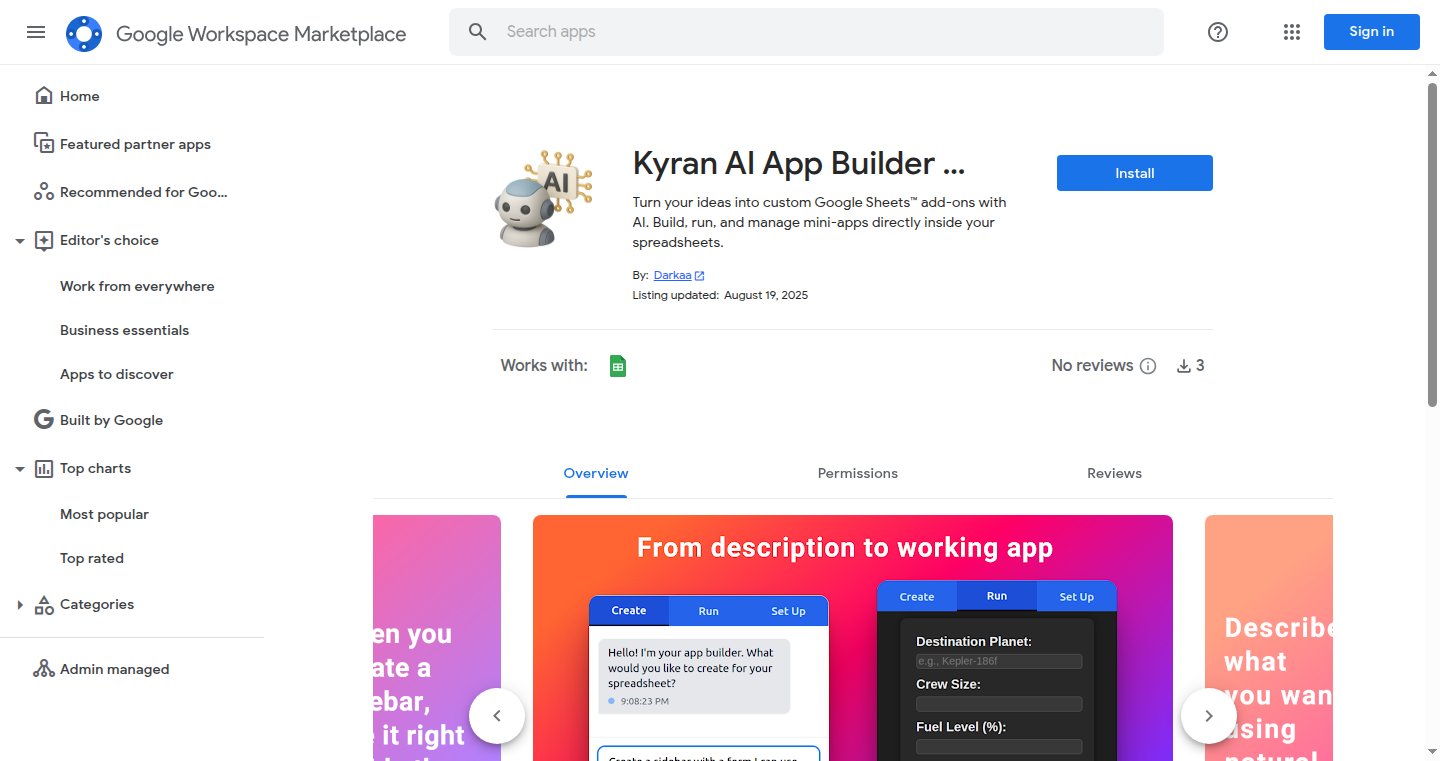This screenshot has width=1440, height=761.
Task: Open Featured partner apps label
Action: click(x=135, y=144)
